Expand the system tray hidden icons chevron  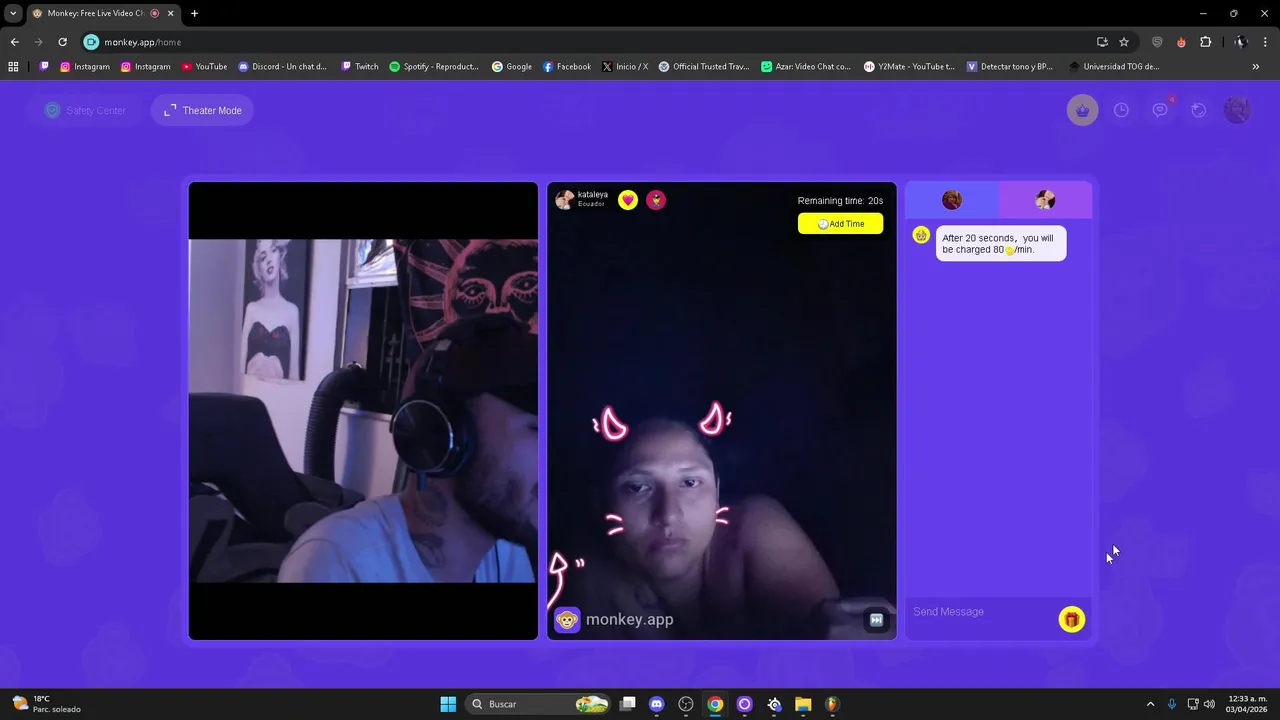pyautogui.click(x=1150, y=704)
